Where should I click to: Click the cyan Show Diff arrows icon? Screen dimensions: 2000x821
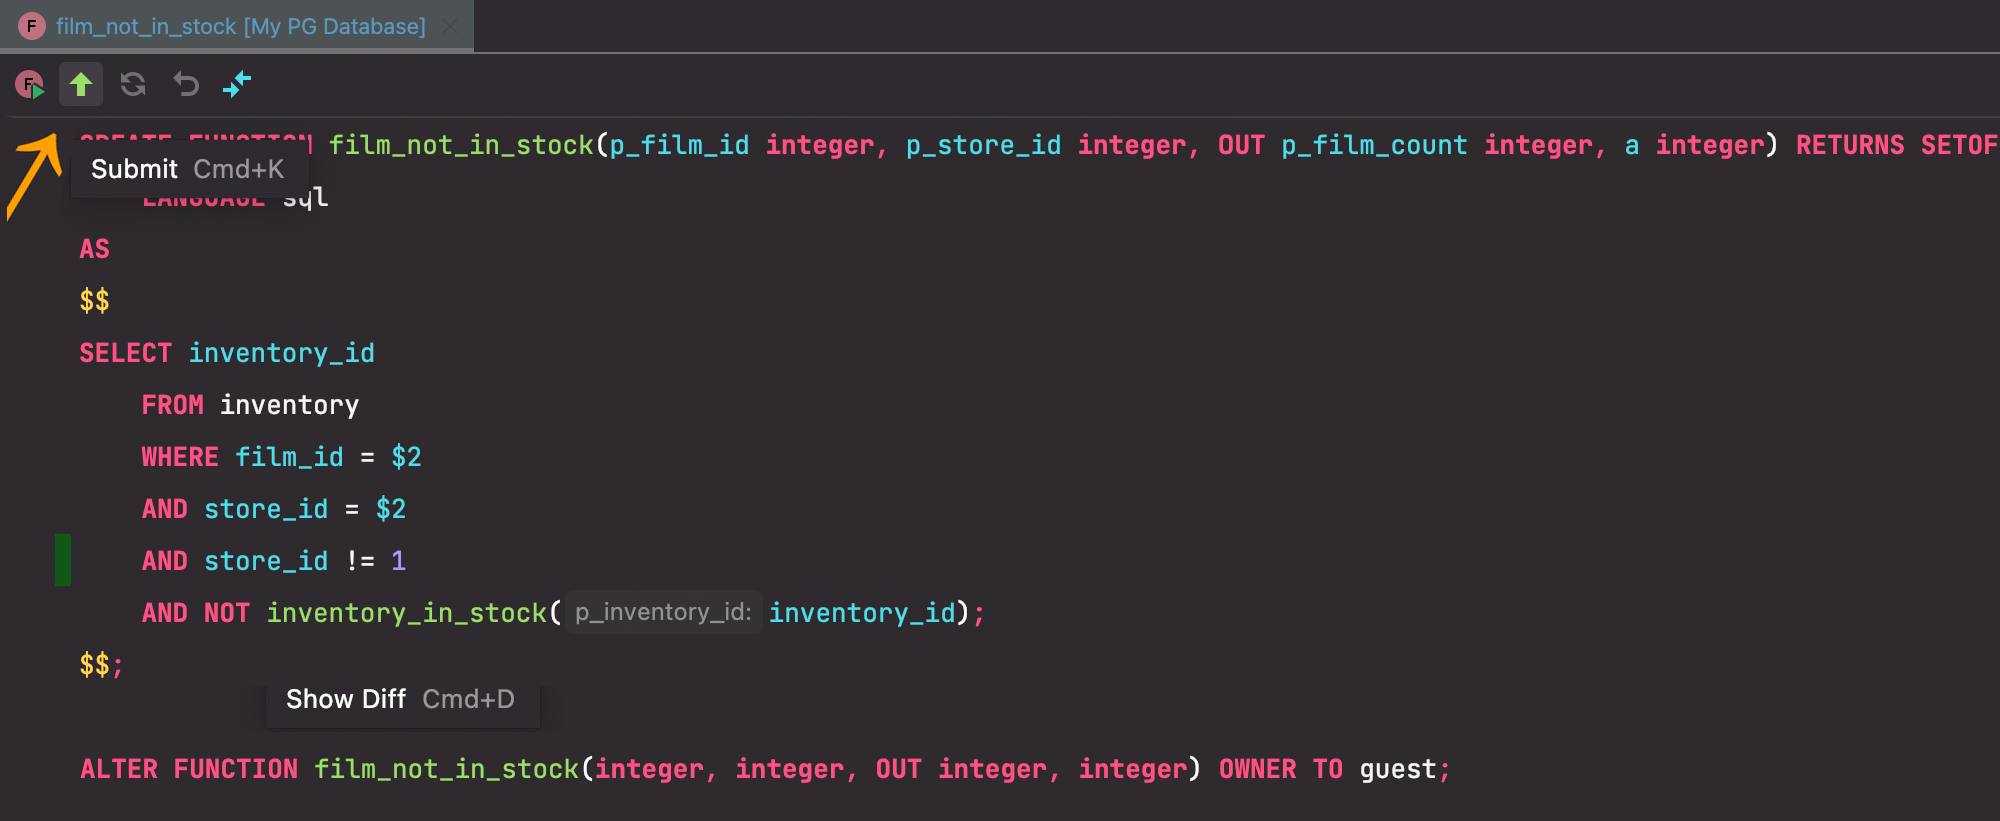[237, 84]
